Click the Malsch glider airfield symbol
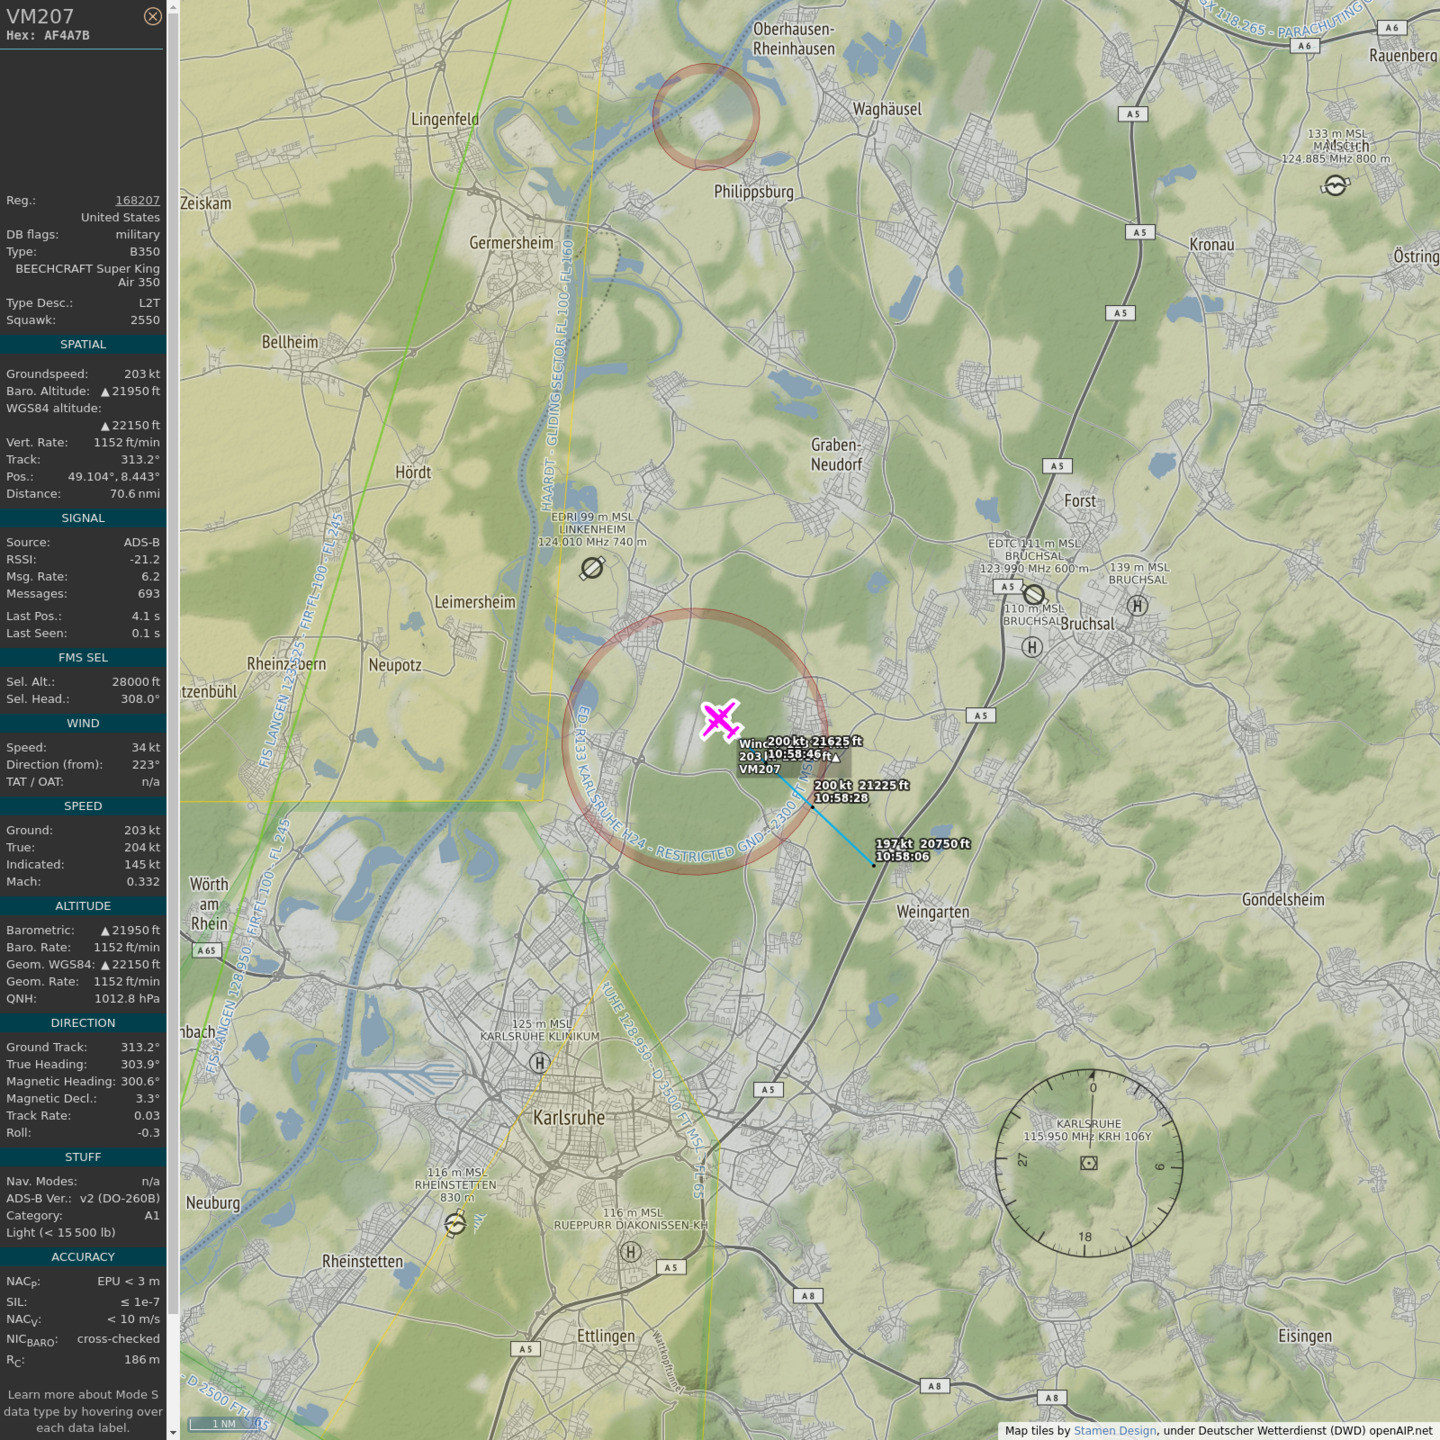1440x1440 pixels. pyautogui.click(x=1335, y=185)
